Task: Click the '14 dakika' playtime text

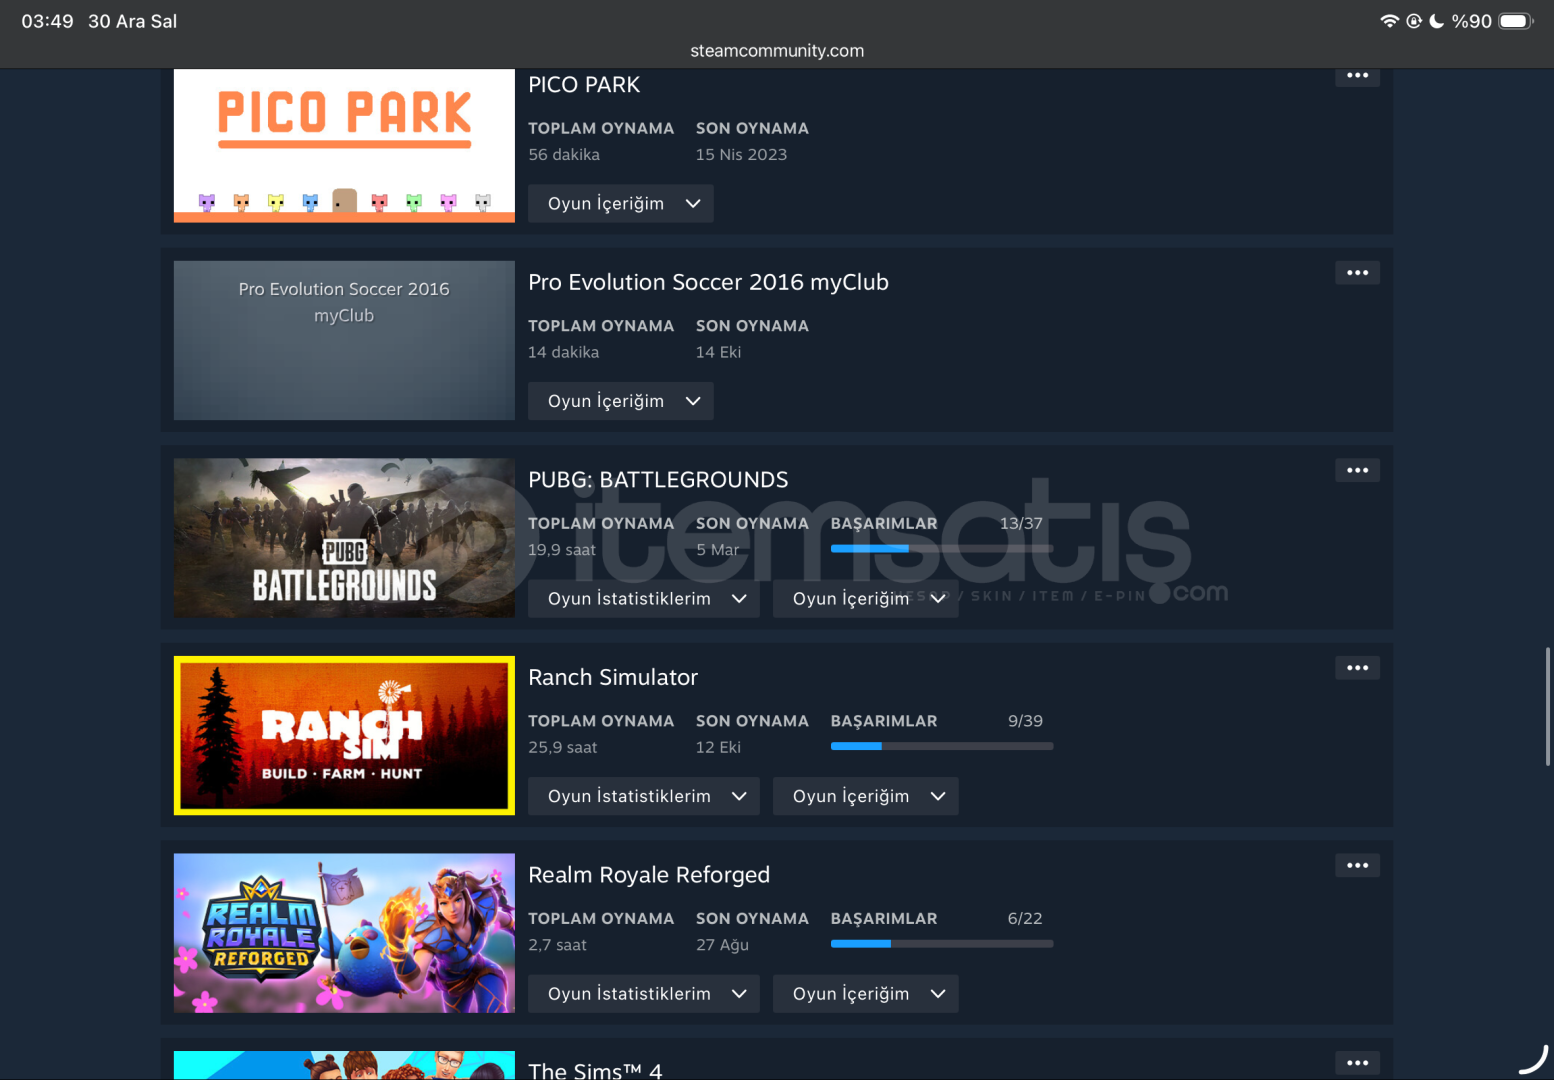Action: coord(563,352)
